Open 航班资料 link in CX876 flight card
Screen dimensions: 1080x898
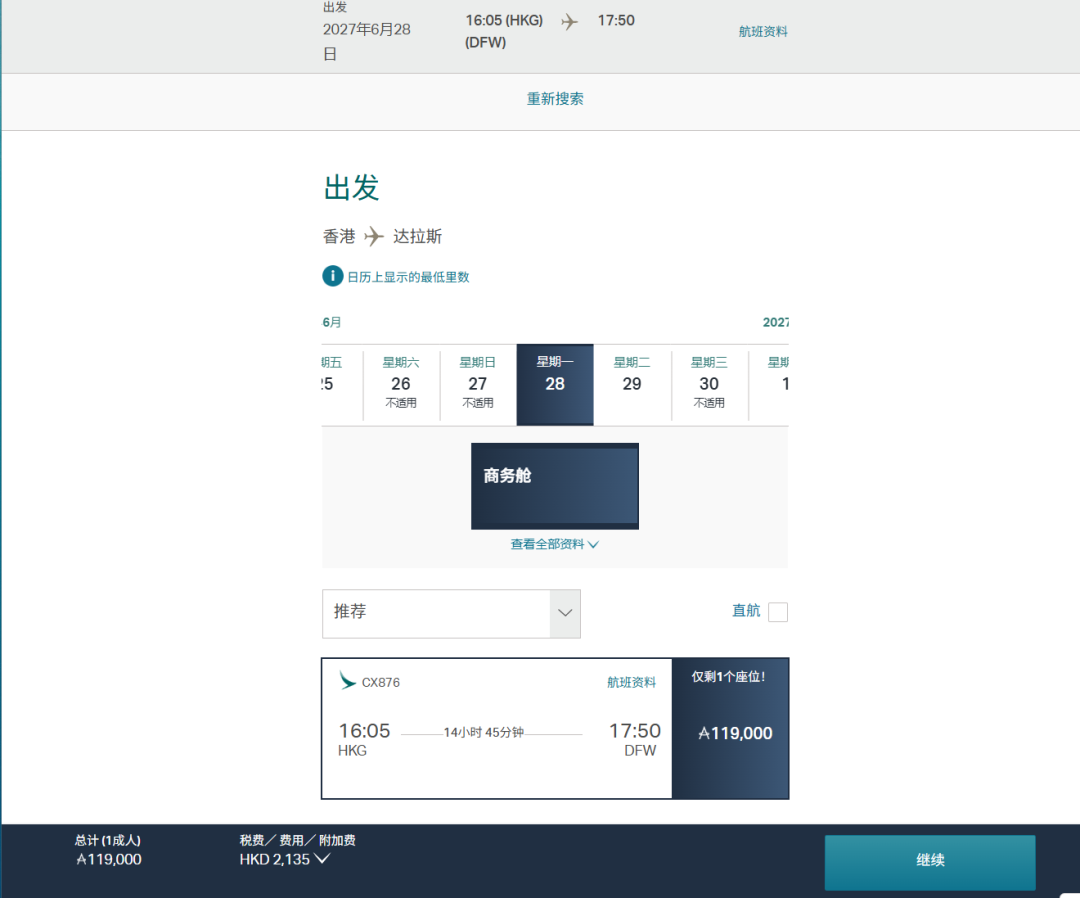[631, 682]
